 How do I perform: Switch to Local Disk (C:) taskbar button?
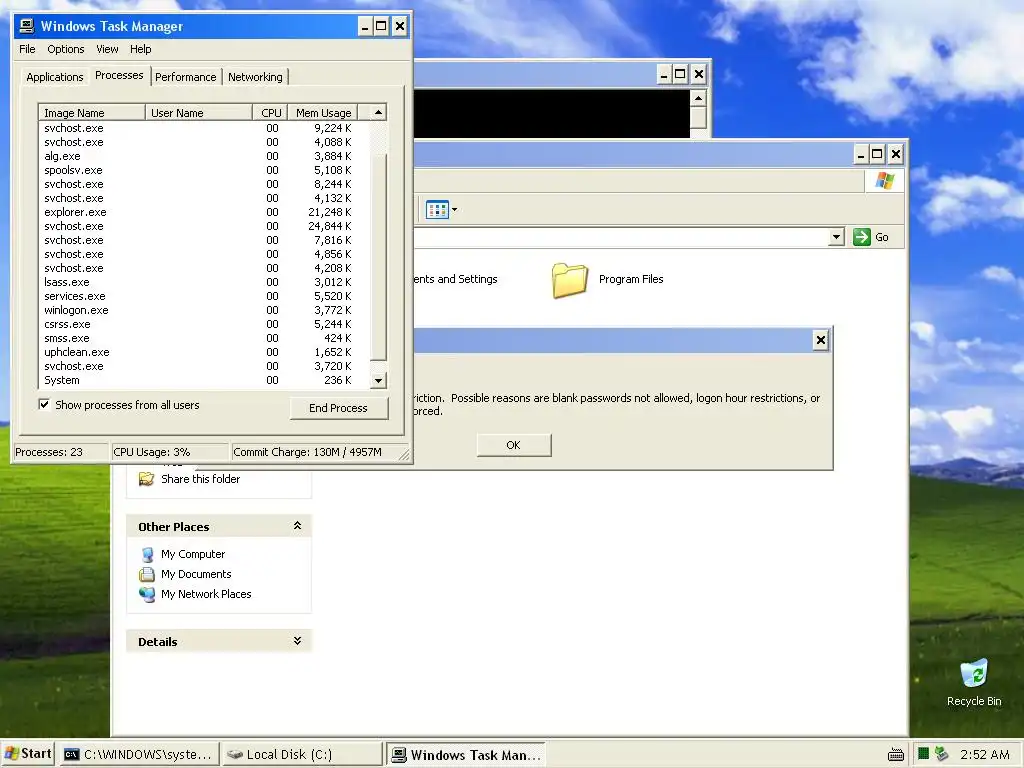tap(301, 754)
